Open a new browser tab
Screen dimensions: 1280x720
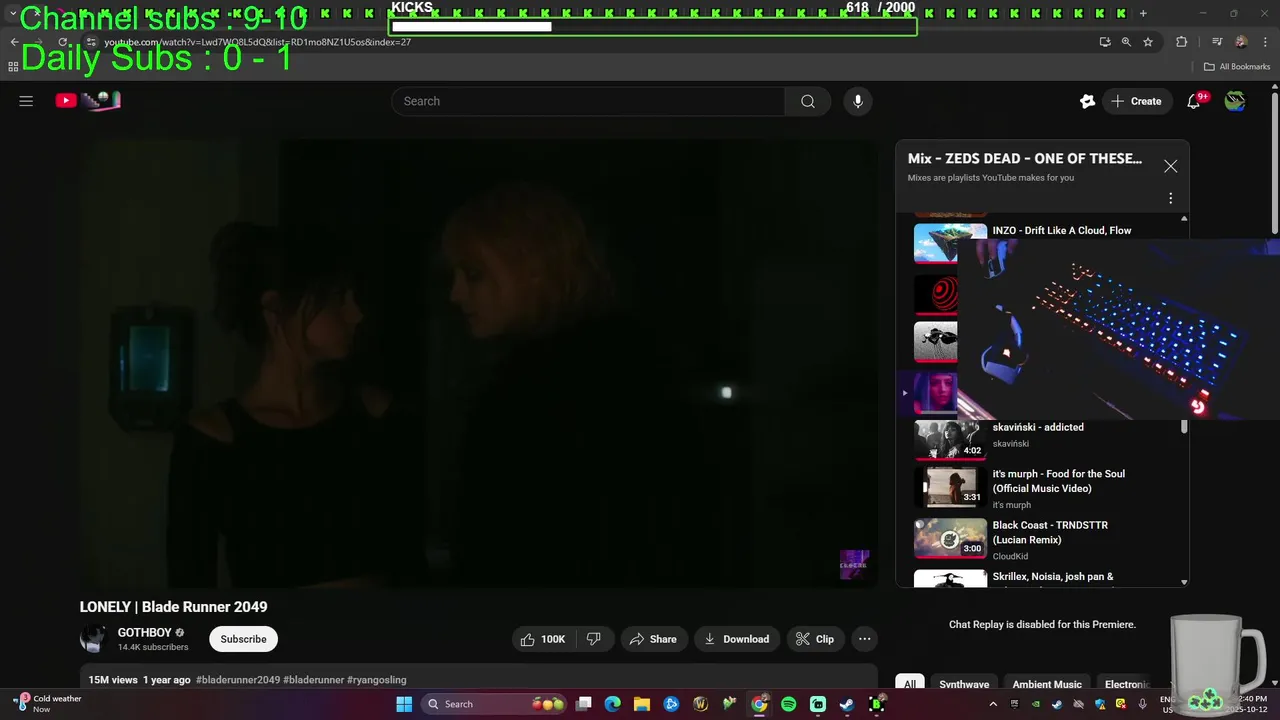pos(1143,14)
